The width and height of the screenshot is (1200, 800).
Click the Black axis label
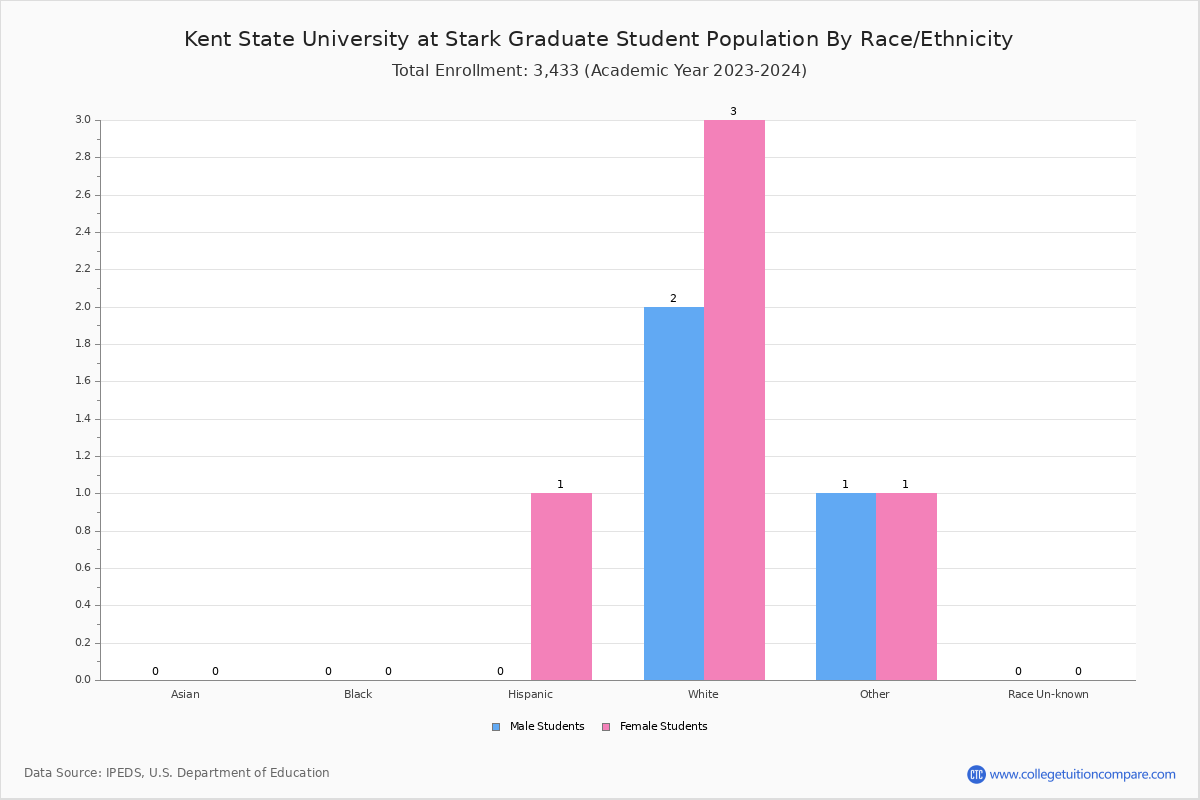pyautogui.click(x=358, y=694)
